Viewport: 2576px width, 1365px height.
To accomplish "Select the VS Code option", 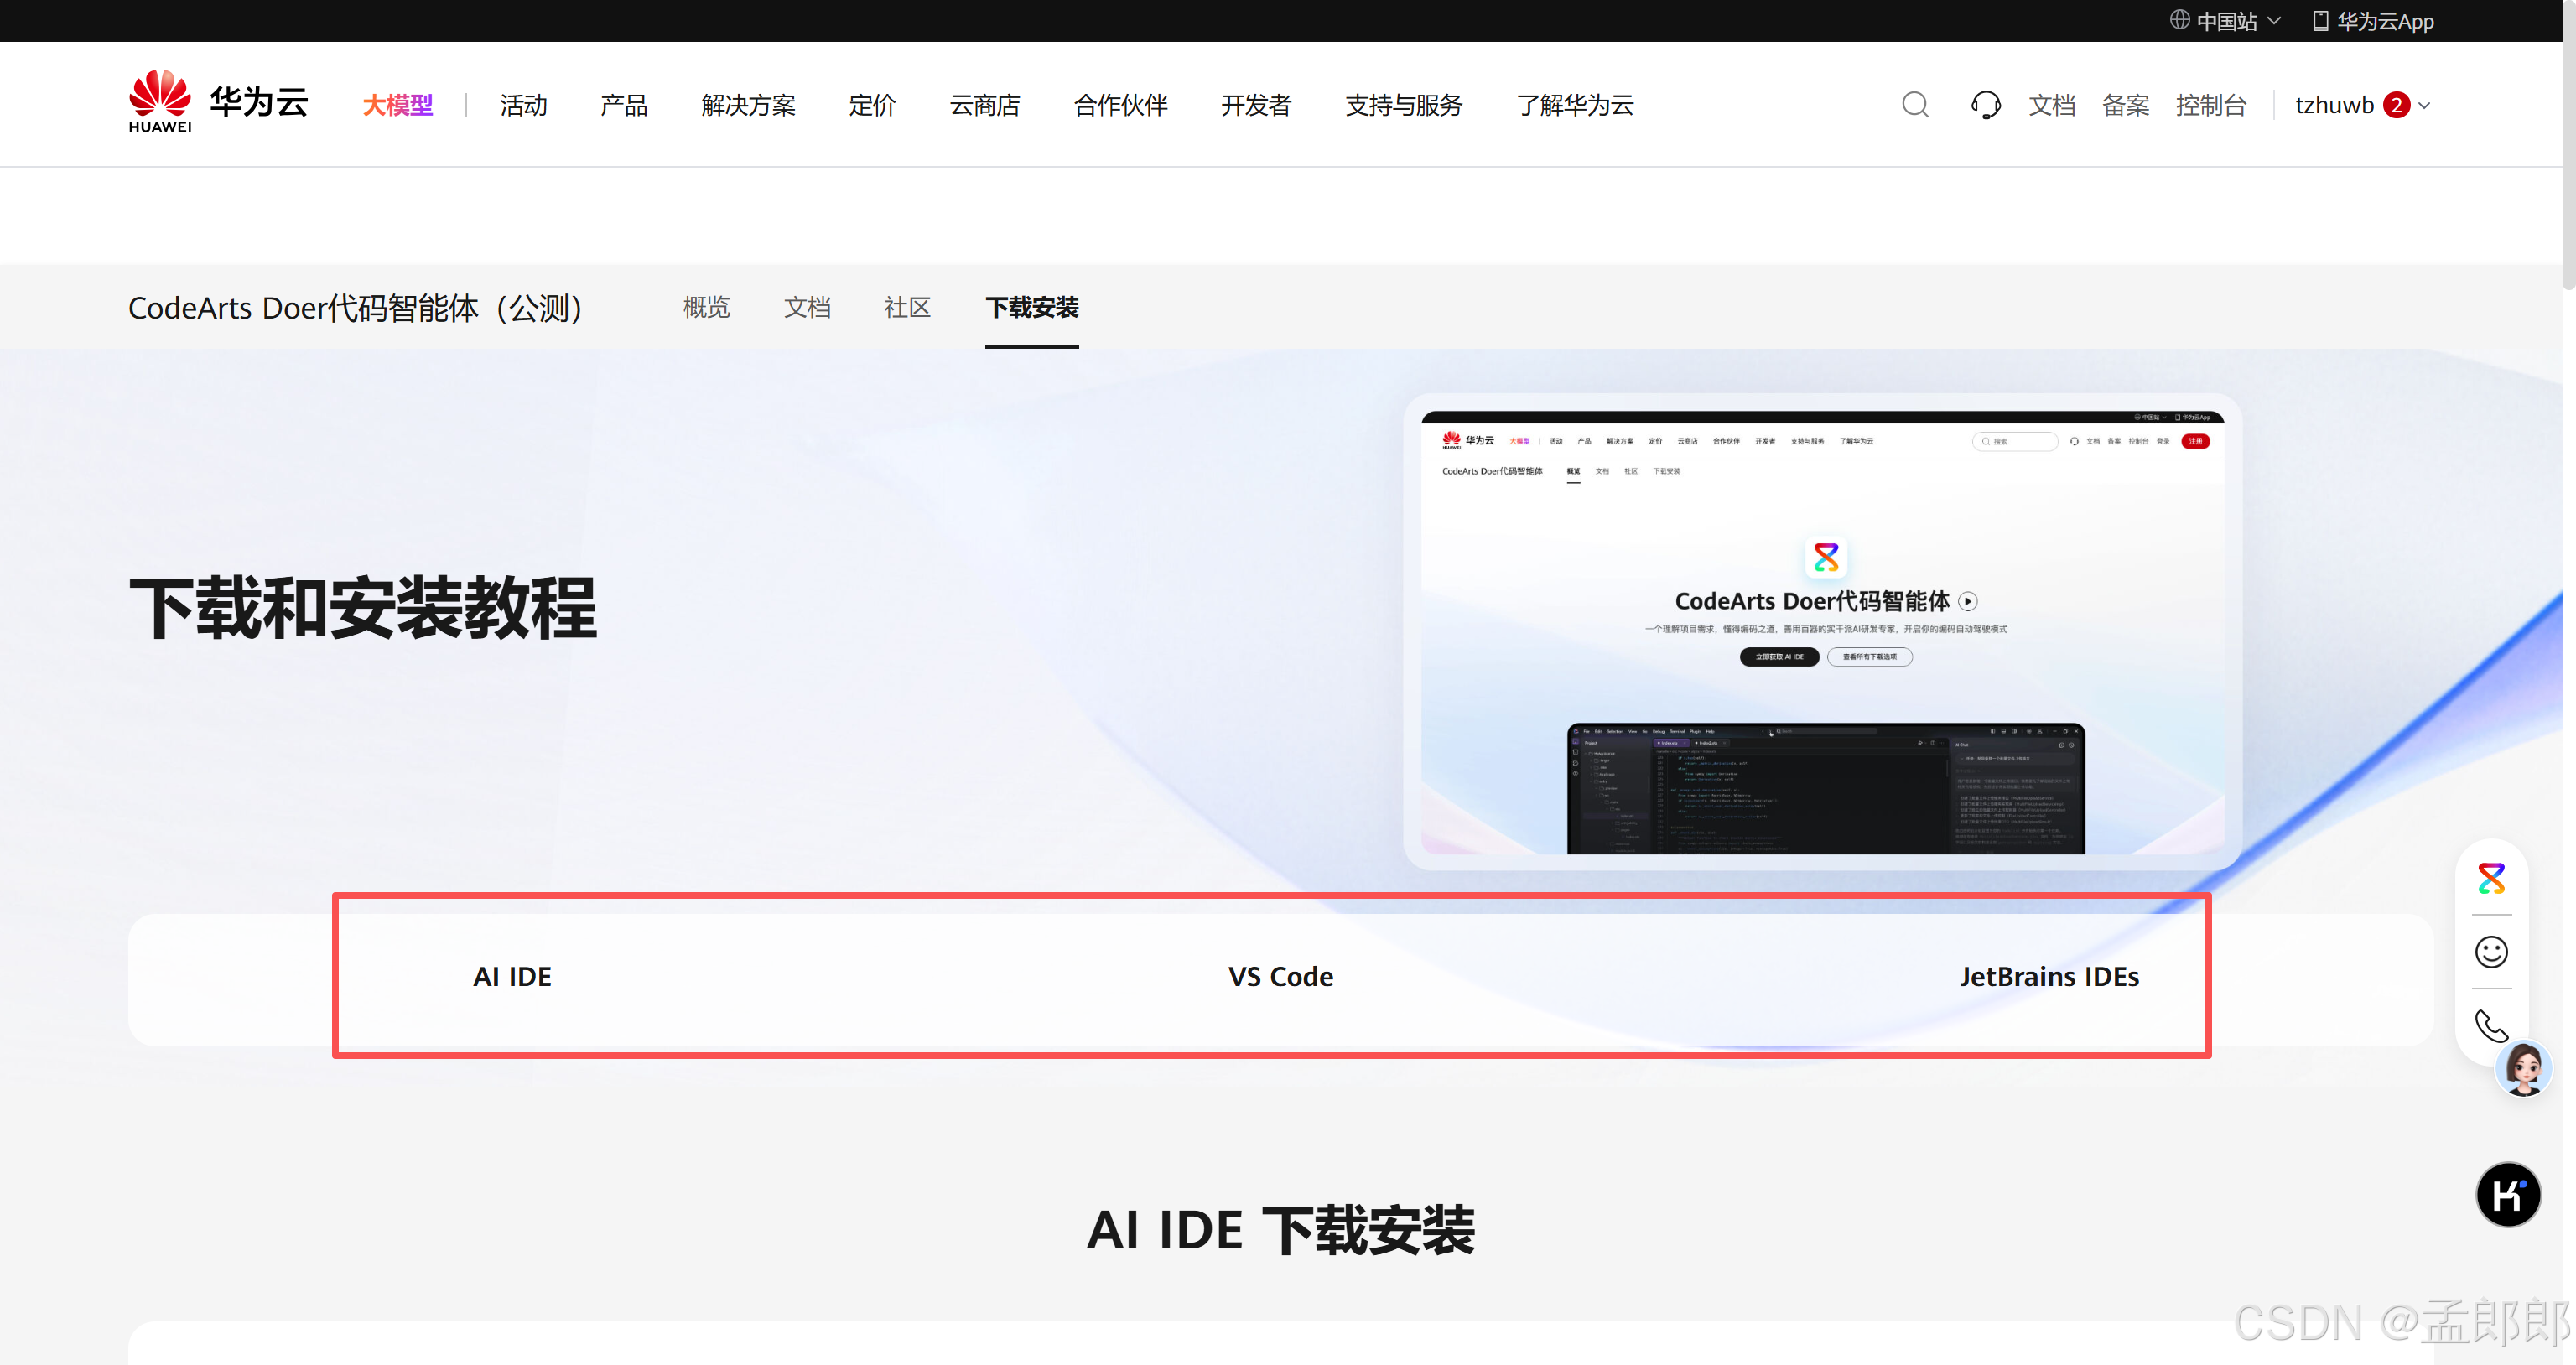I will (x=1280, y=976).
